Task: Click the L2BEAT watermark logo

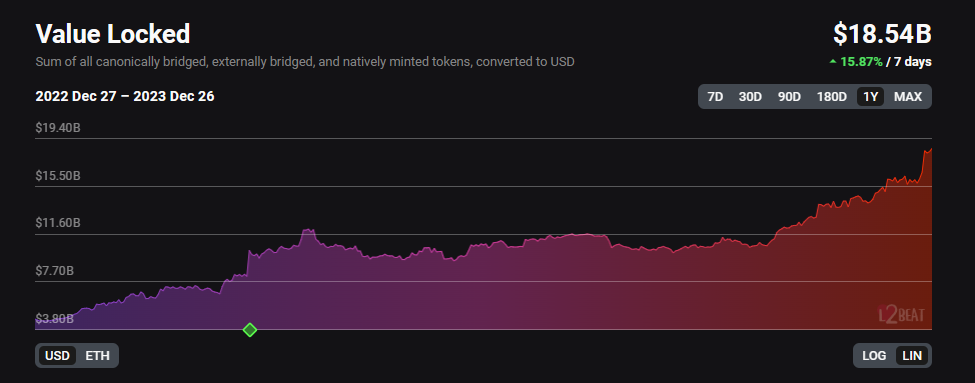Action: [901, 315]
